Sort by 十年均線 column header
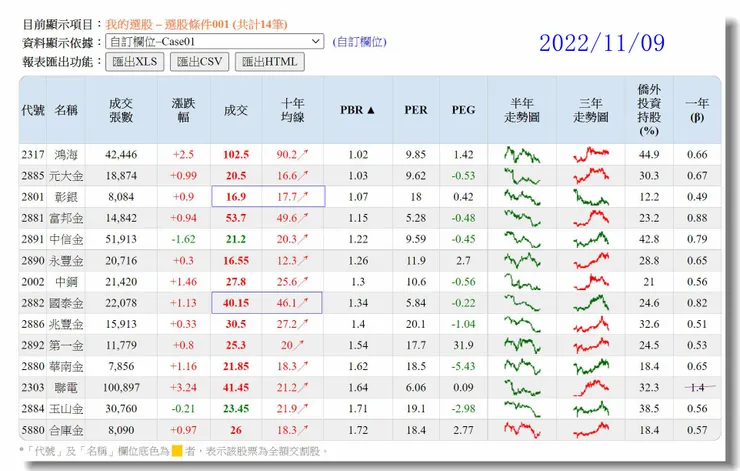Viewport: 740px width, 471px height. (292, 110)
